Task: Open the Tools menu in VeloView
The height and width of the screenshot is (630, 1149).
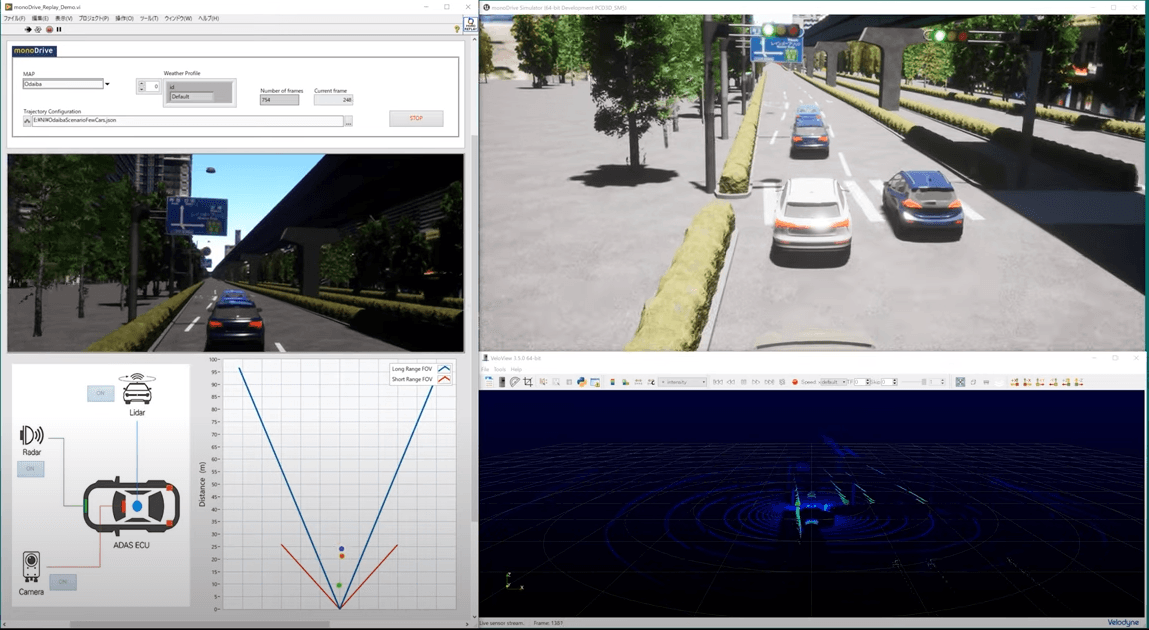Action: point(500,369)
